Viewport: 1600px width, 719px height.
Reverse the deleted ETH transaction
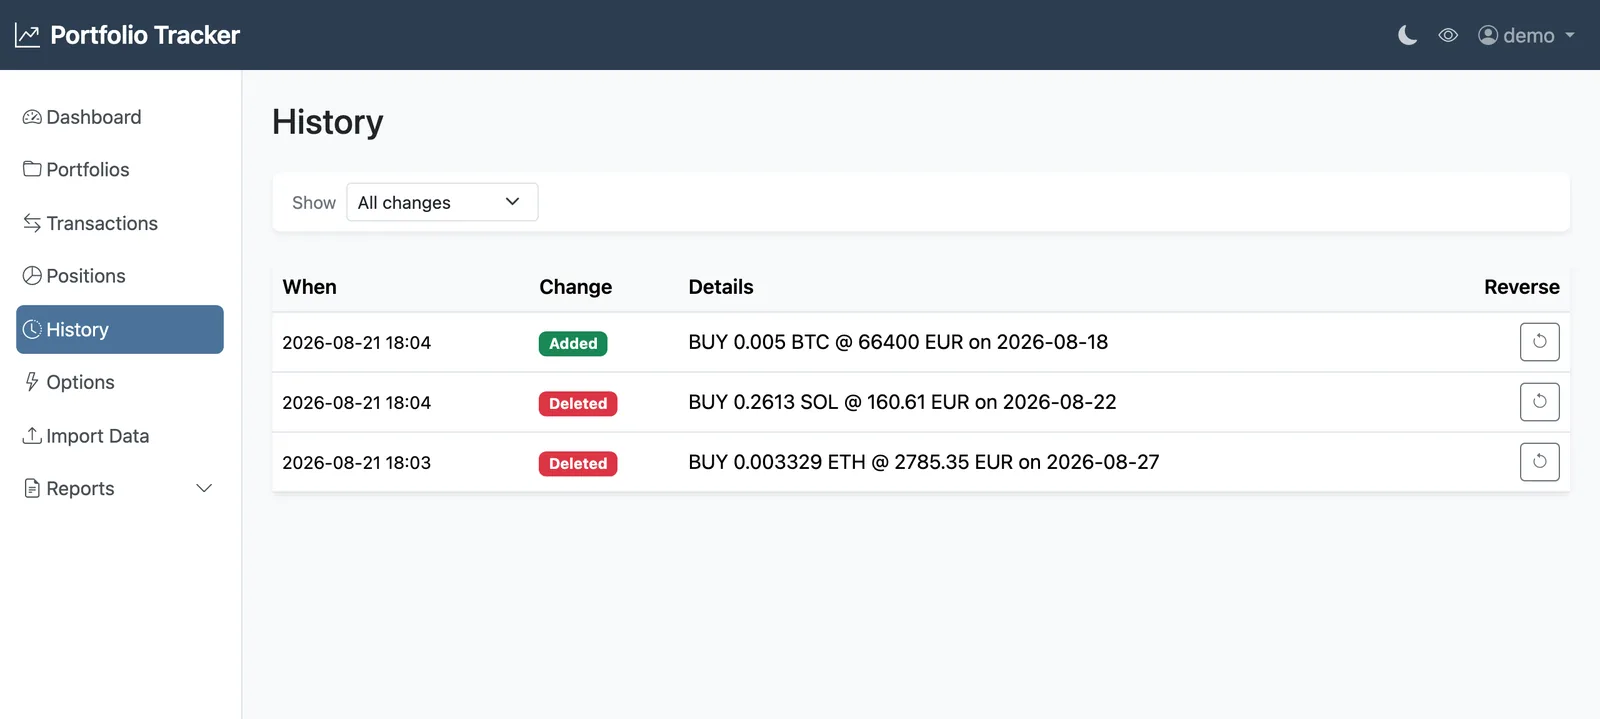click(x=1539, y=462)
